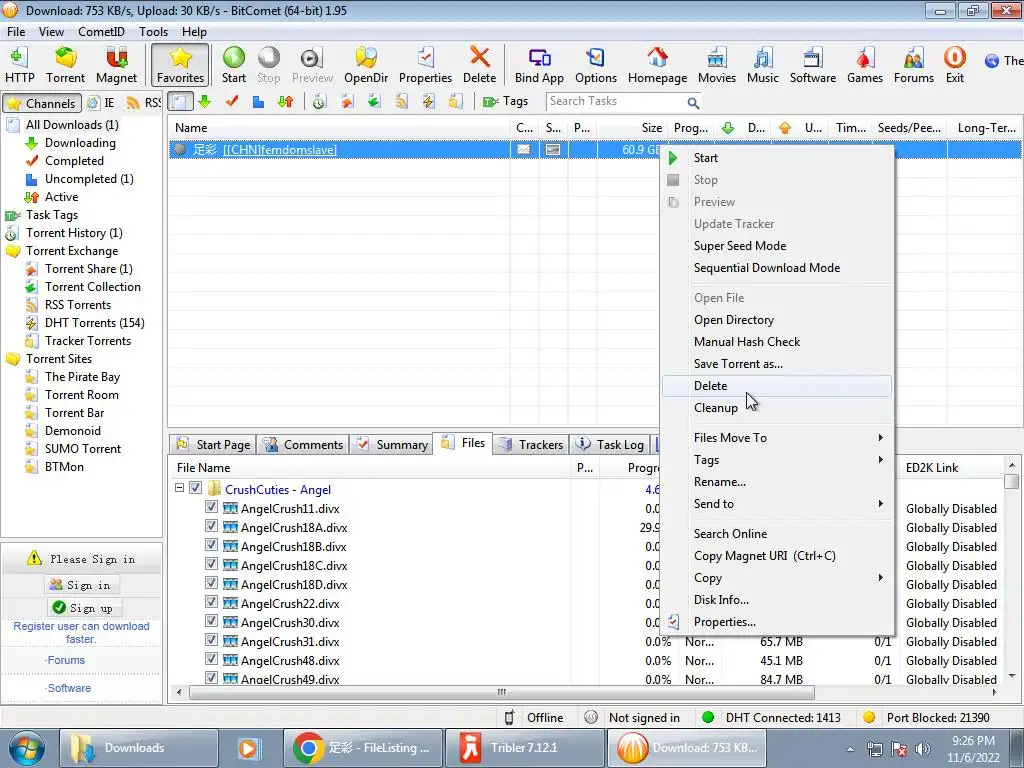This screenshot has width=1024, height=768.
Task: Uncheck the AngelCrush22.divx file checkbox
Action: [x=211, y=601]
